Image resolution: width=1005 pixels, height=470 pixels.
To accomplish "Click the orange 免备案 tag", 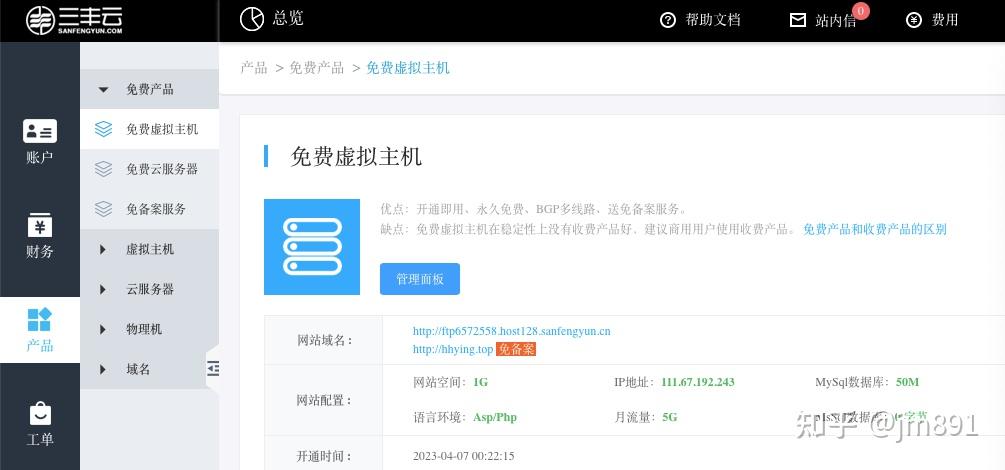I will [516, 349].
